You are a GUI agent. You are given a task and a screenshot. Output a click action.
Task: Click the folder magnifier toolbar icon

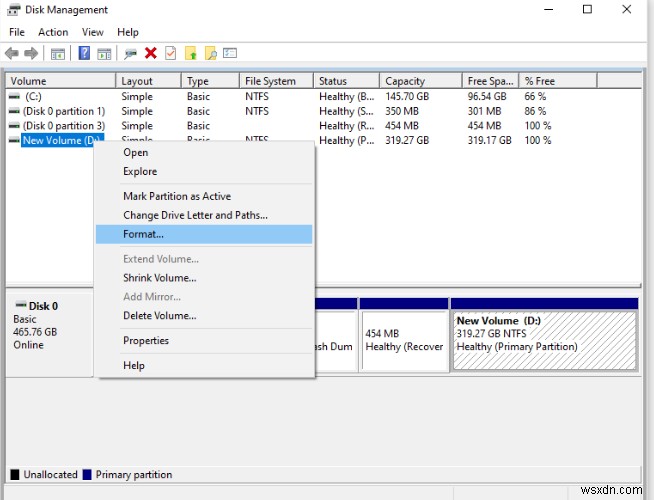click(211, 53)
